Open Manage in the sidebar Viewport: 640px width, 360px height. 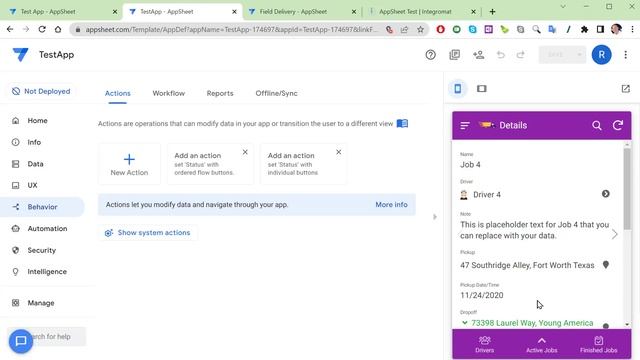(x=42, y=302)
